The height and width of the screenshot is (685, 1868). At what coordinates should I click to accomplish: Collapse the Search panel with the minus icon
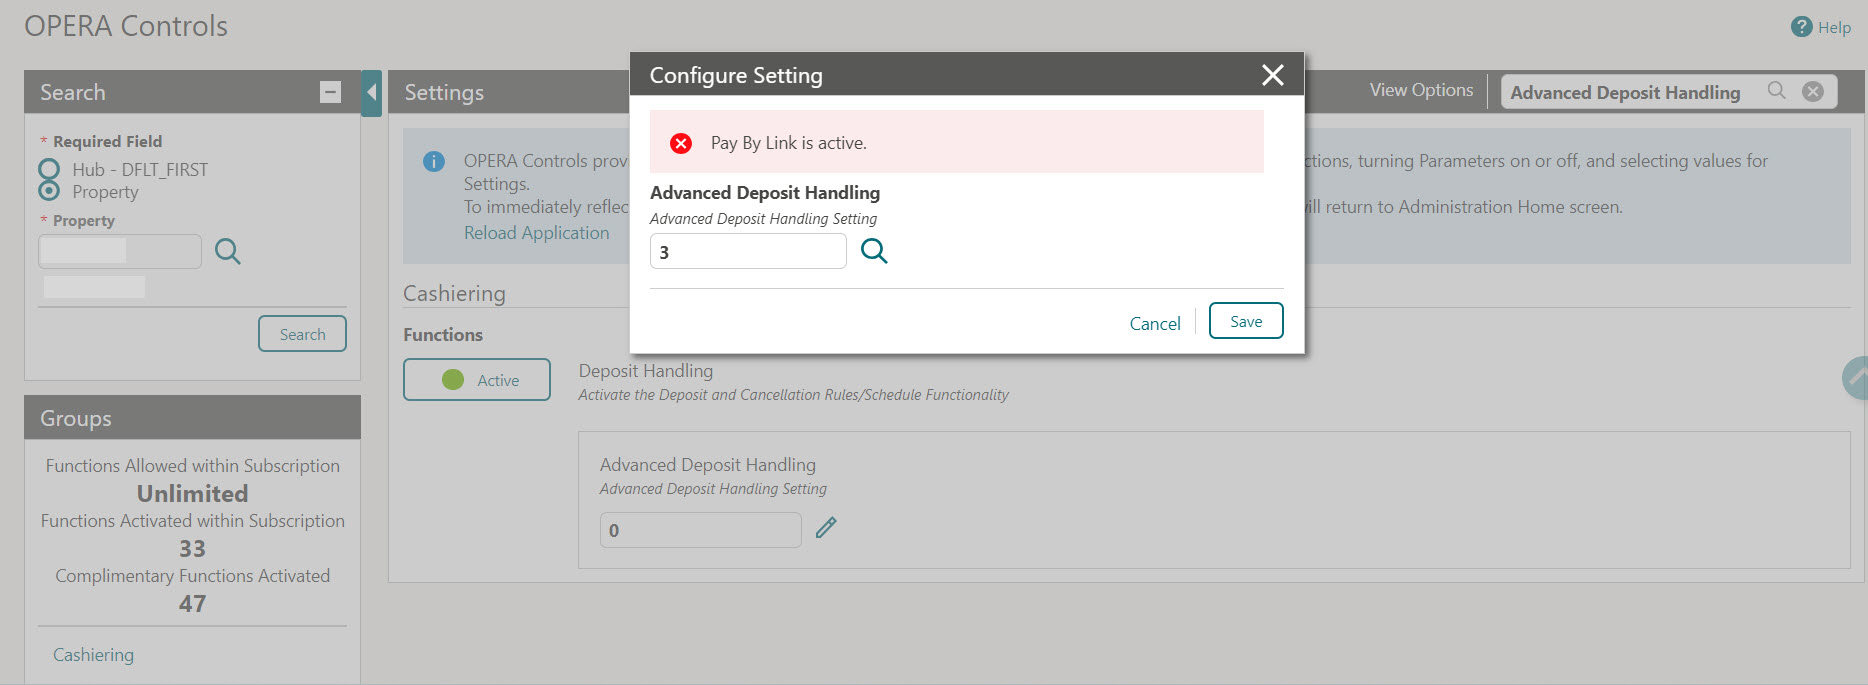click(x=330, y=92)
